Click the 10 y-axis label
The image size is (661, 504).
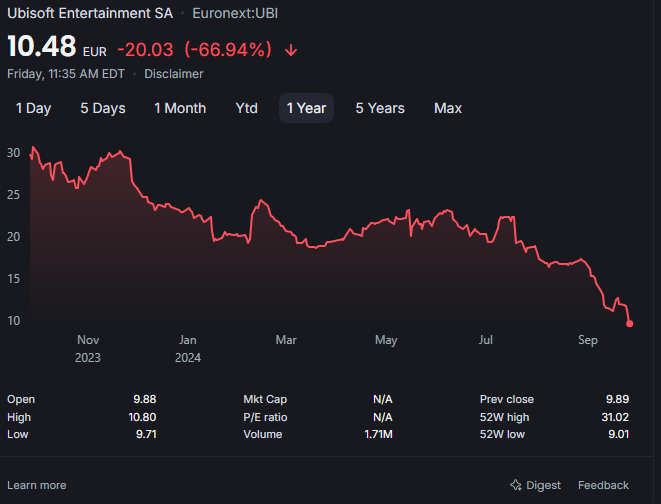[x=13, y=321]
